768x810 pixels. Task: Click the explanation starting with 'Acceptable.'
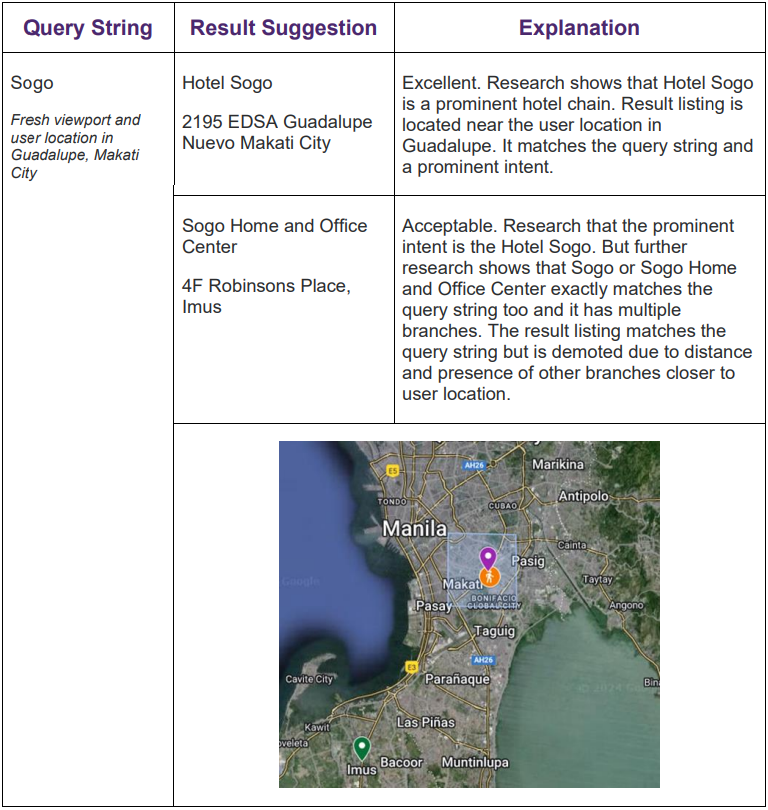[x=577, y=310]
